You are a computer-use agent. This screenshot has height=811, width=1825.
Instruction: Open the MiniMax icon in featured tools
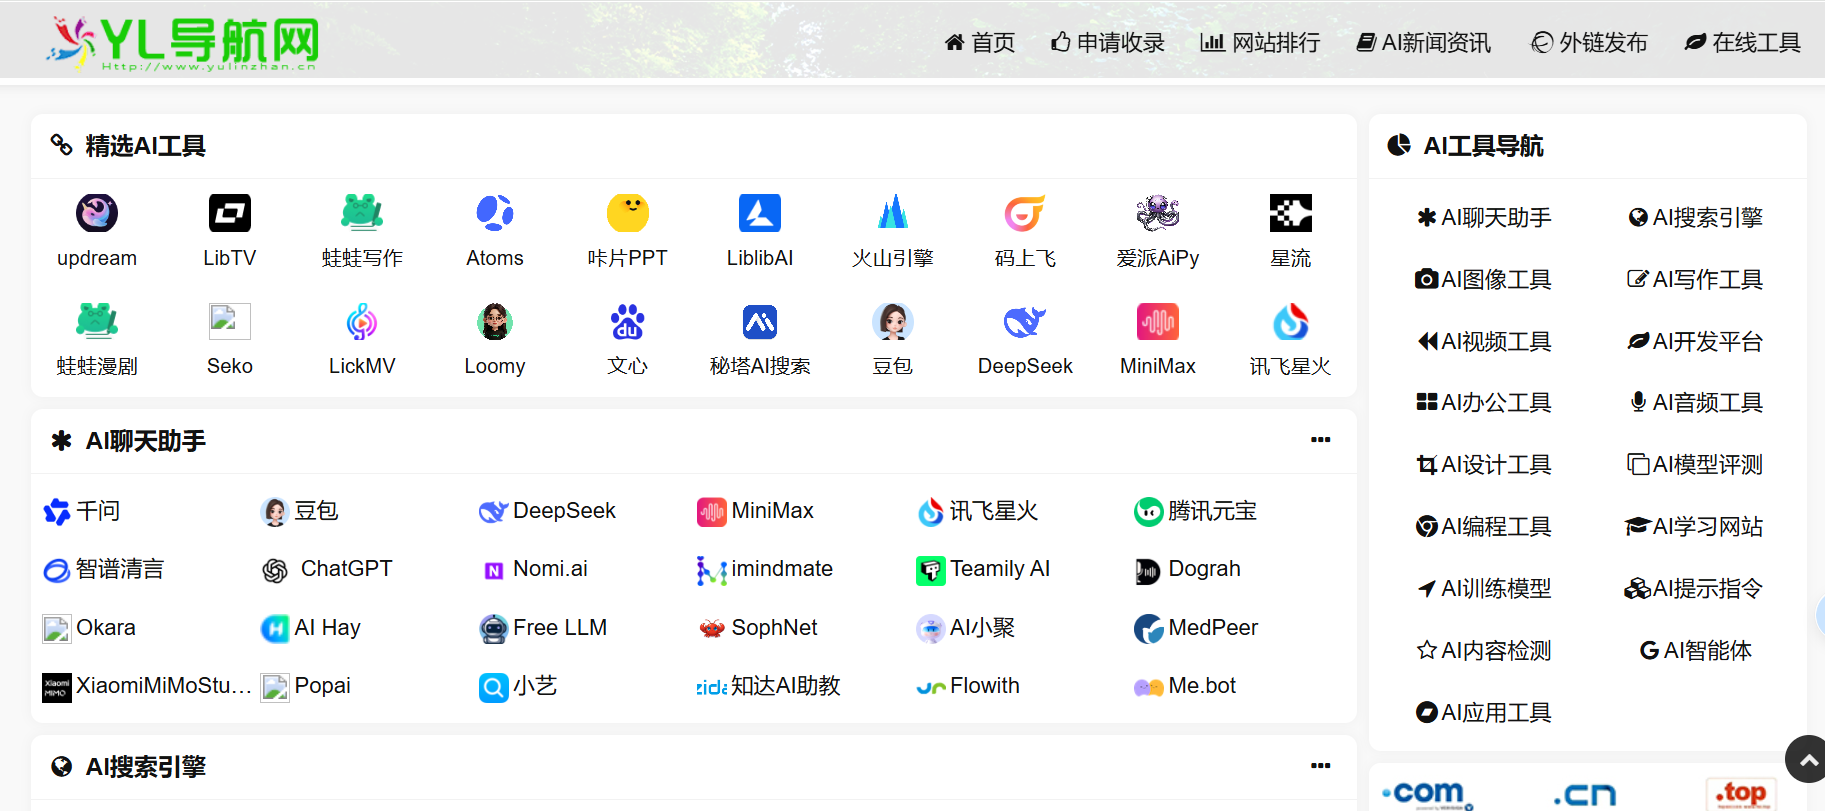coord(1158,322)
